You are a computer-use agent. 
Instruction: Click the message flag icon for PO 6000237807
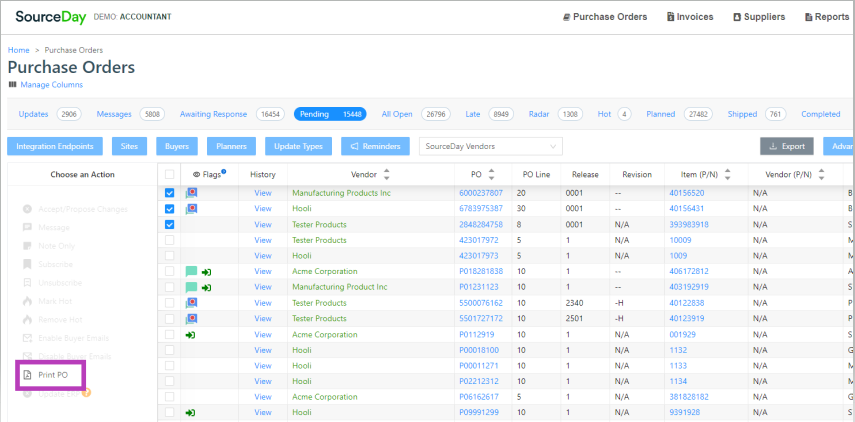pos(191,192)
